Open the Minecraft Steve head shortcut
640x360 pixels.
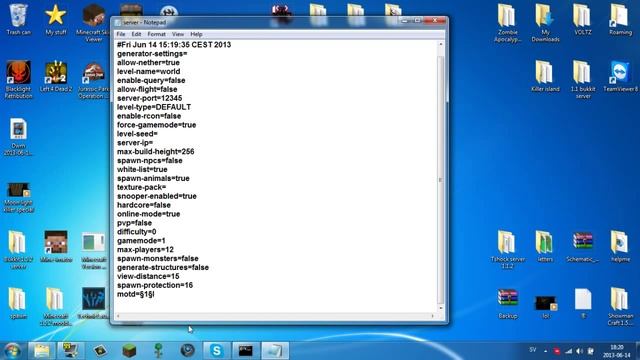pyautogui.click(x=56, y=247)
